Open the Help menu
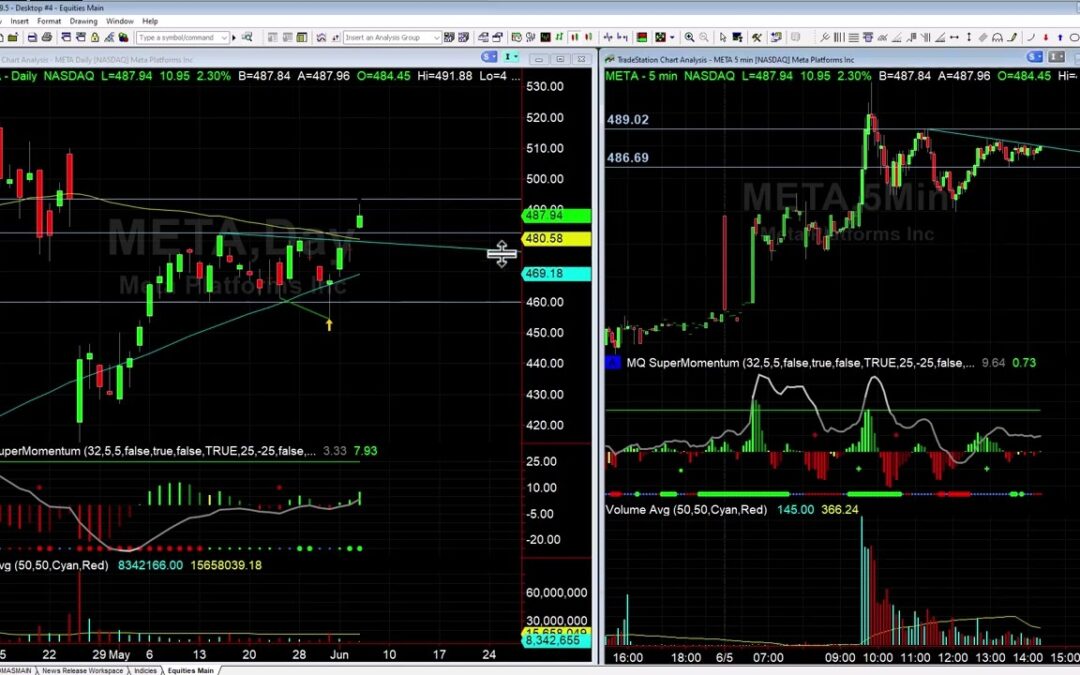 pyautogui.click(x=149, y=21)
